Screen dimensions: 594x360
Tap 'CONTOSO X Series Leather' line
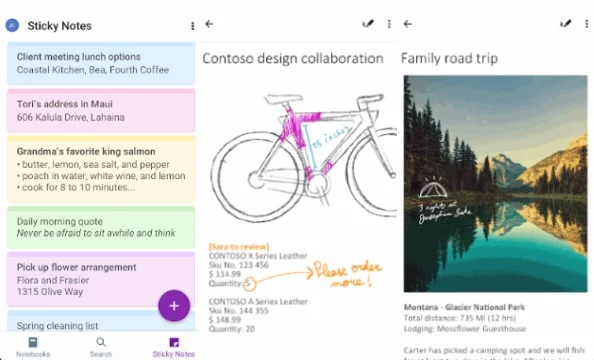[258, 256]
